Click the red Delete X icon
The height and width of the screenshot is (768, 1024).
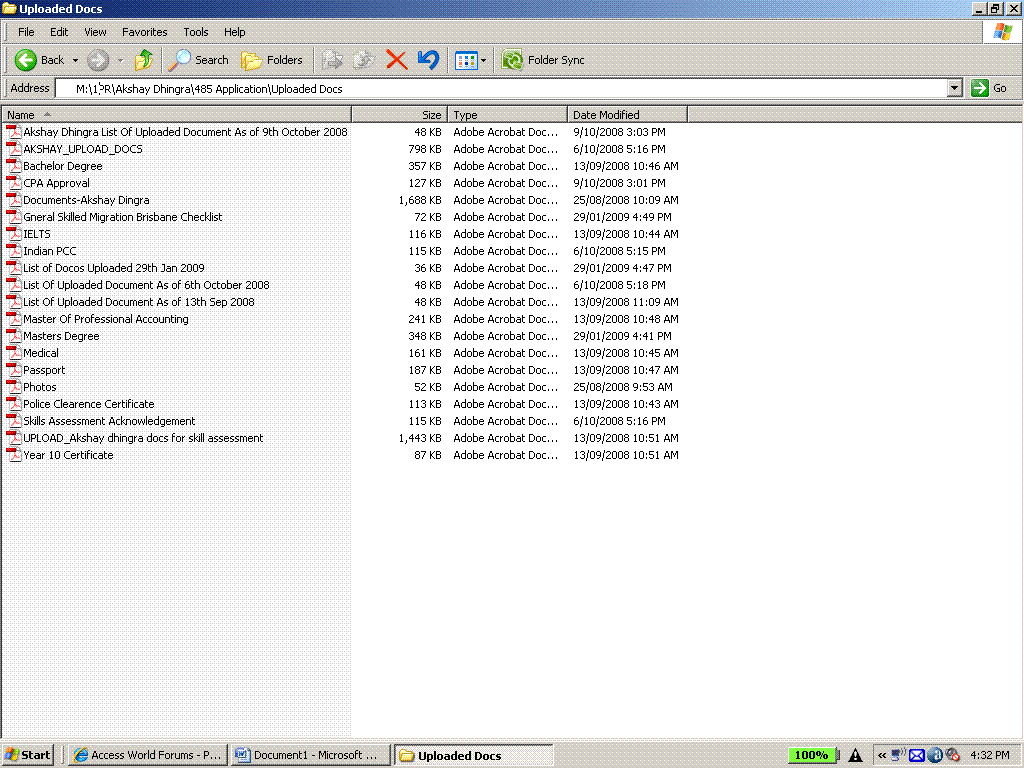point(396,60)
